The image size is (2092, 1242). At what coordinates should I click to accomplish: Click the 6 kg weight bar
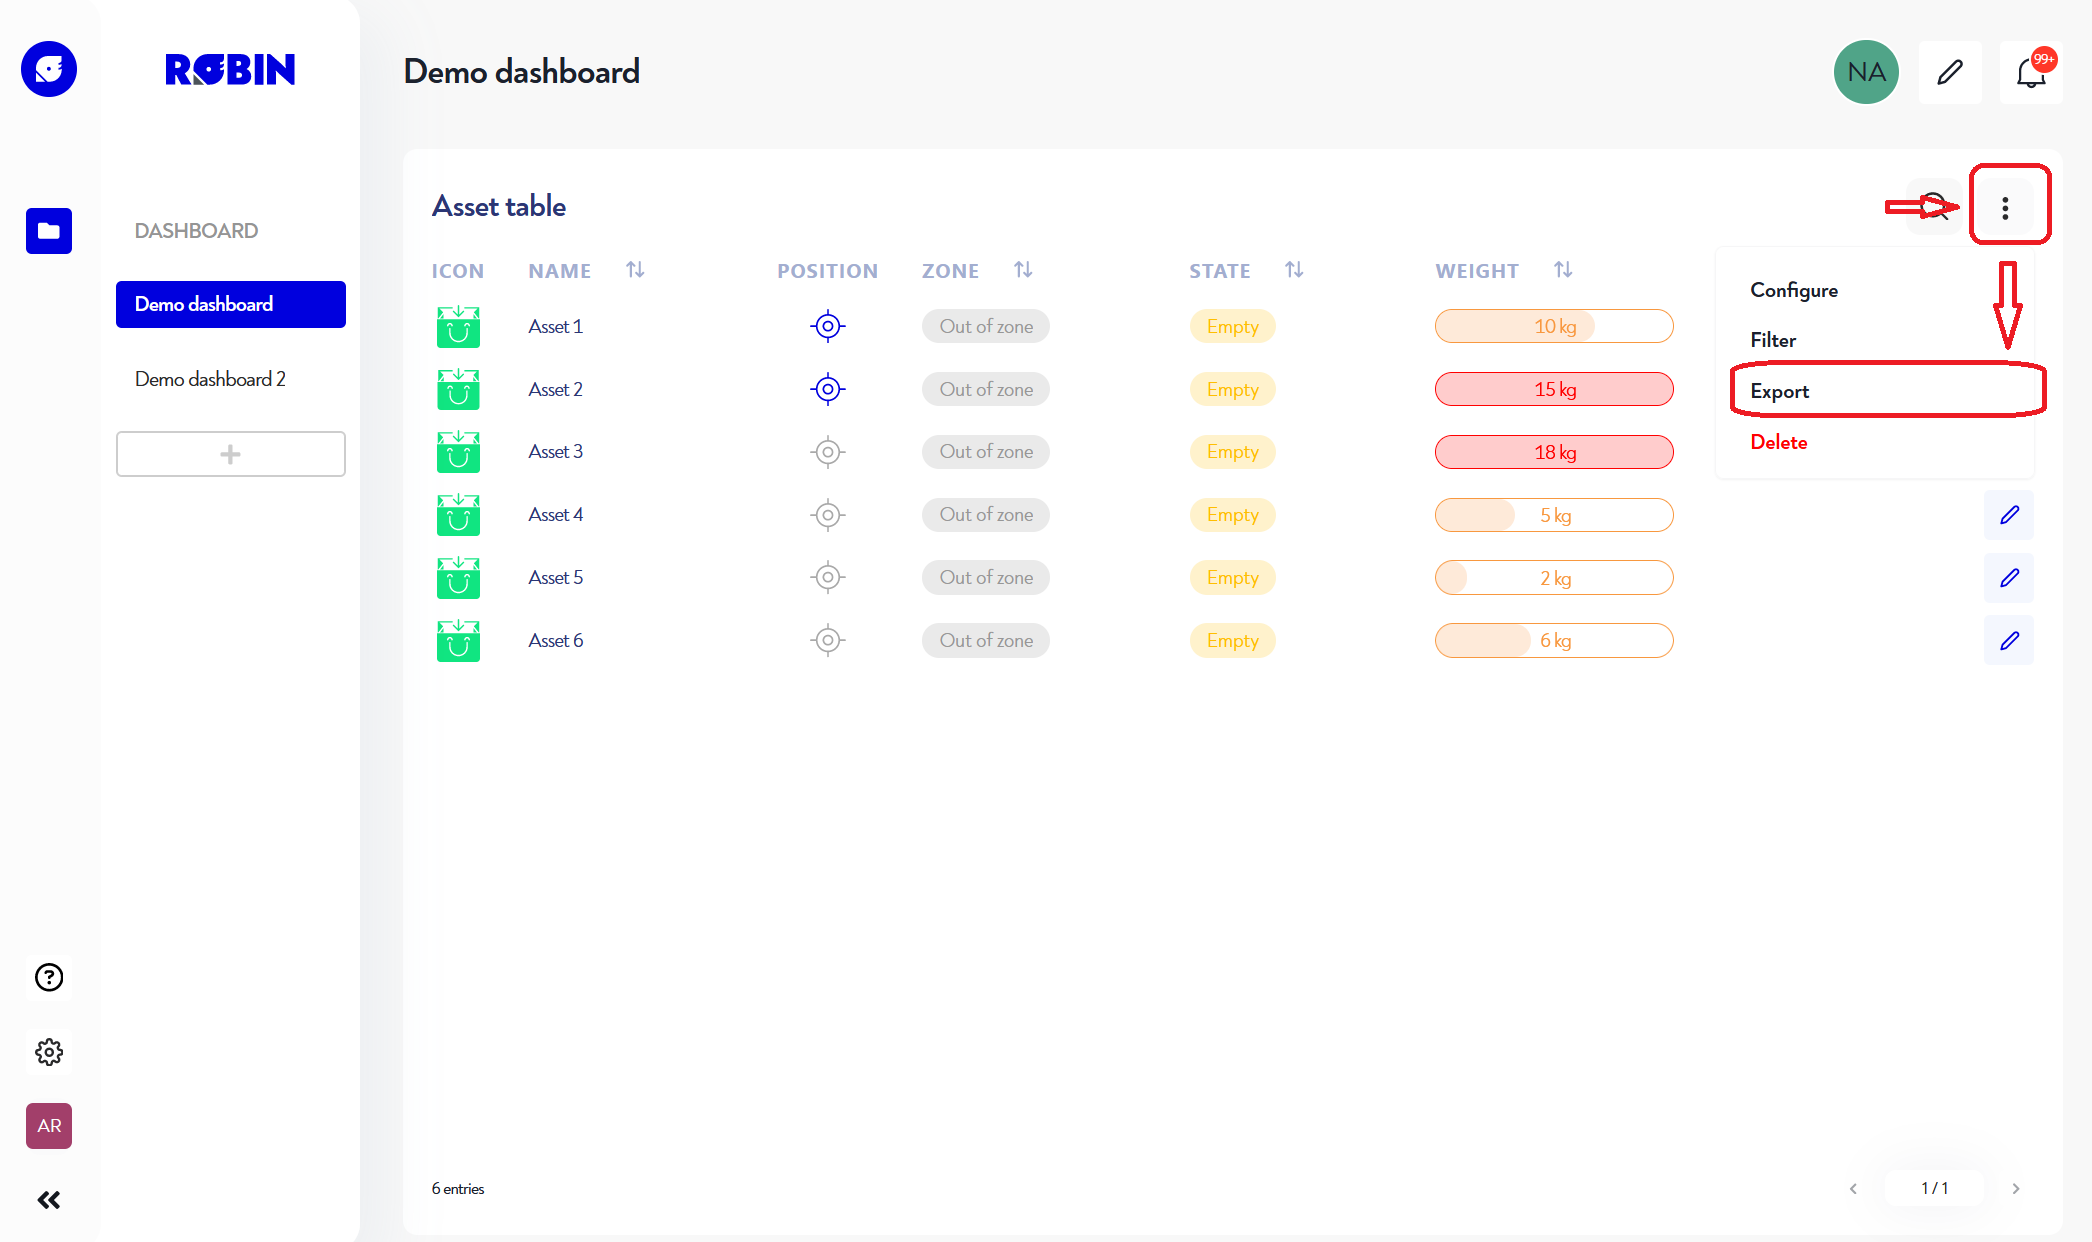(1554, 640)
